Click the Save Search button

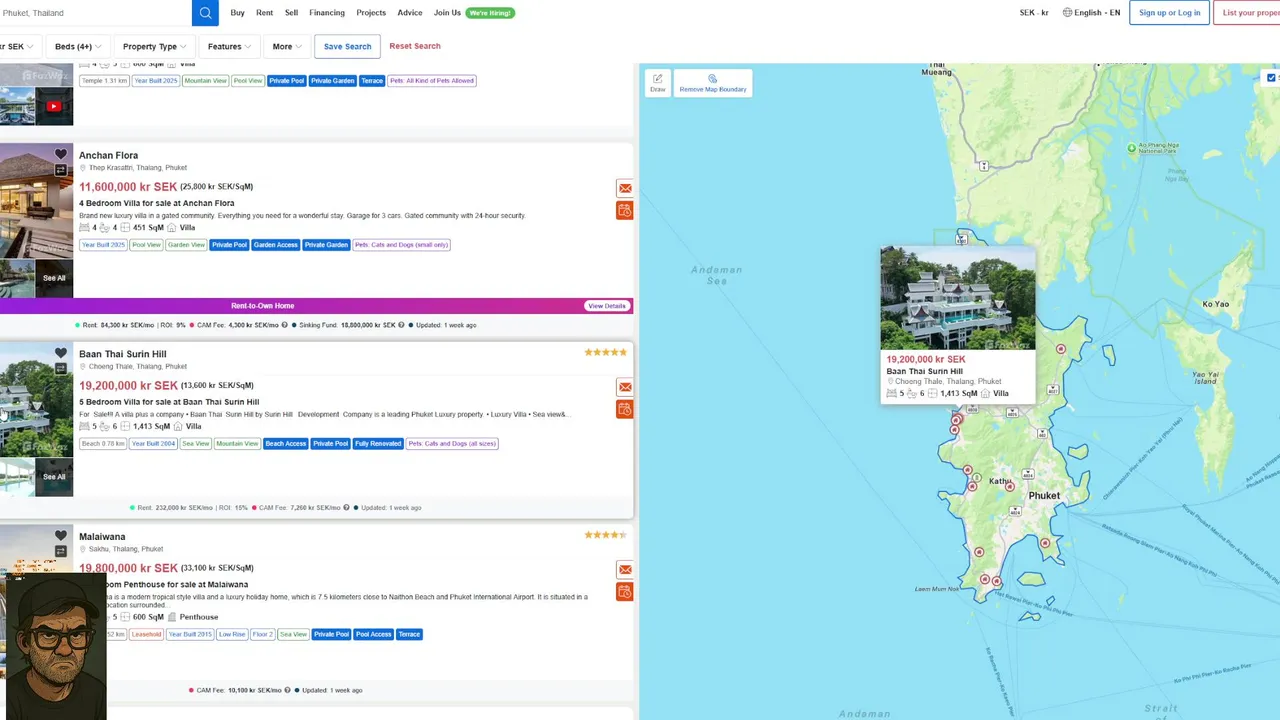point(347,46)
